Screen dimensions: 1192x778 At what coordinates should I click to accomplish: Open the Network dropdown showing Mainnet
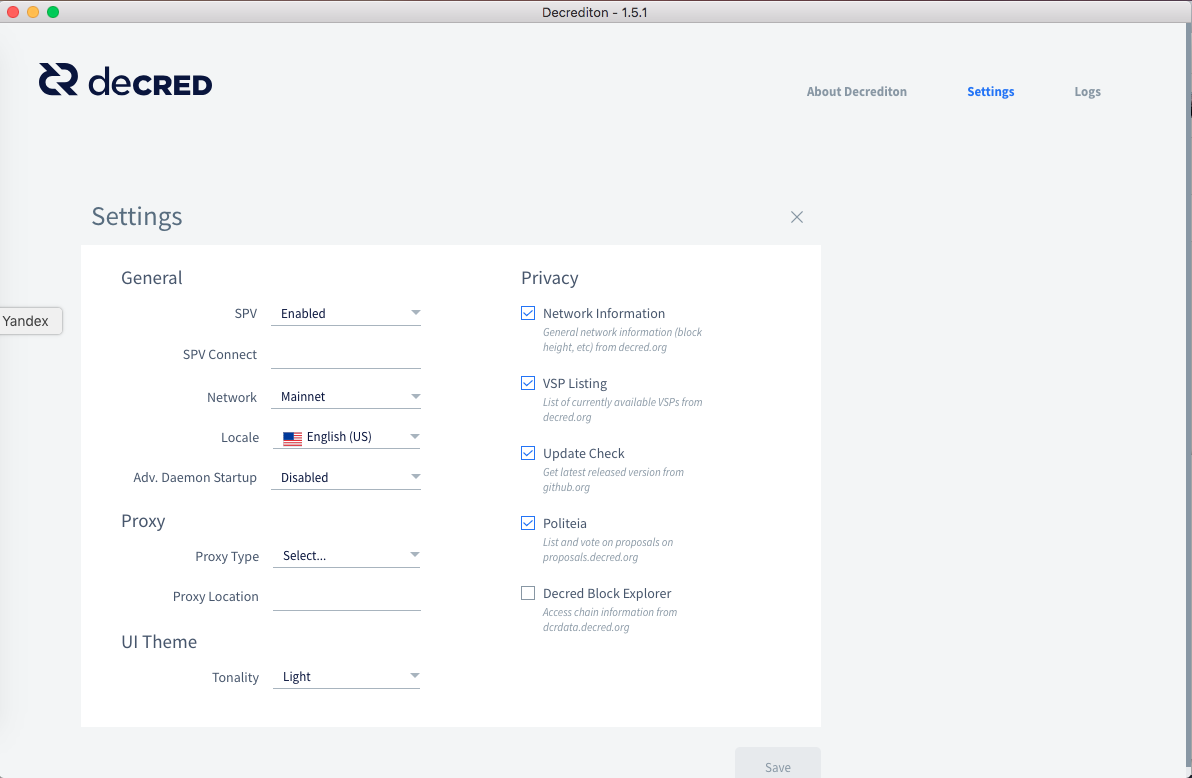346,396
